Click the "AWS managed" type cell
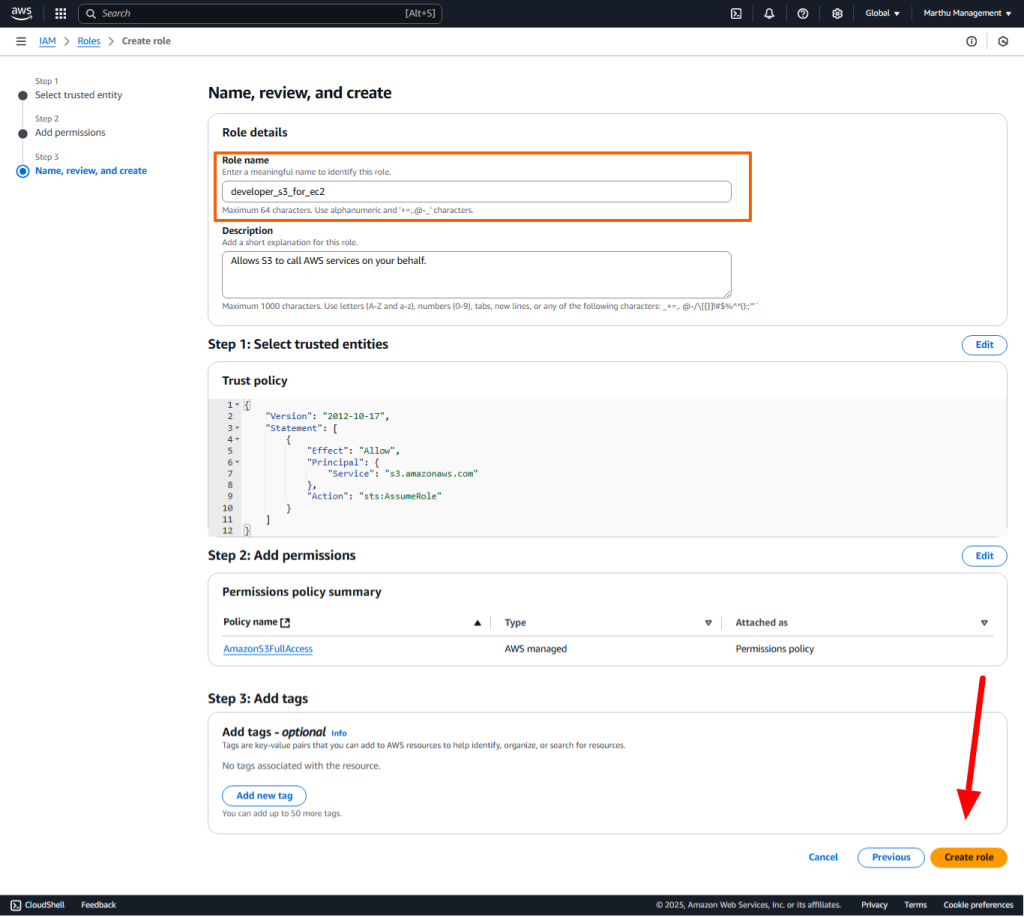Viewport: 1024px width, 917px height. click(x=536, y=649)
